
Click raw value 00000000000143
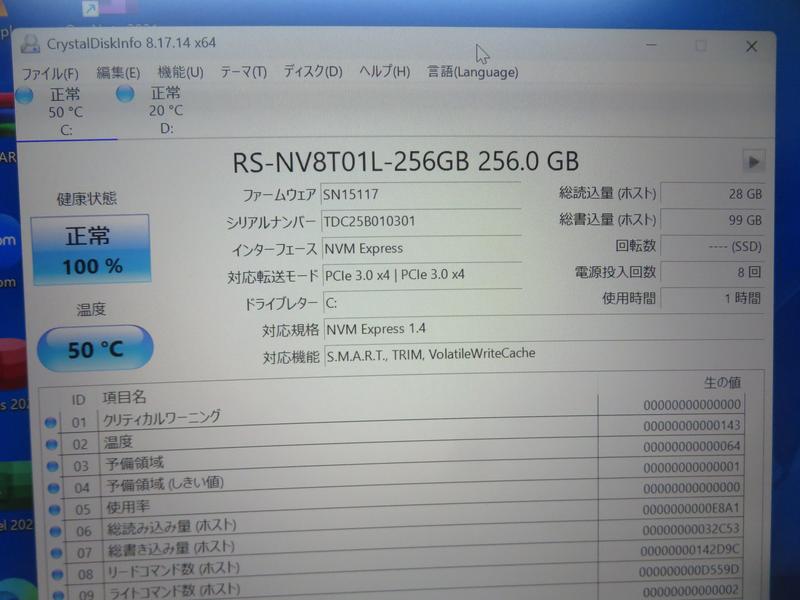pyautogui.click(x=691, y=426)
